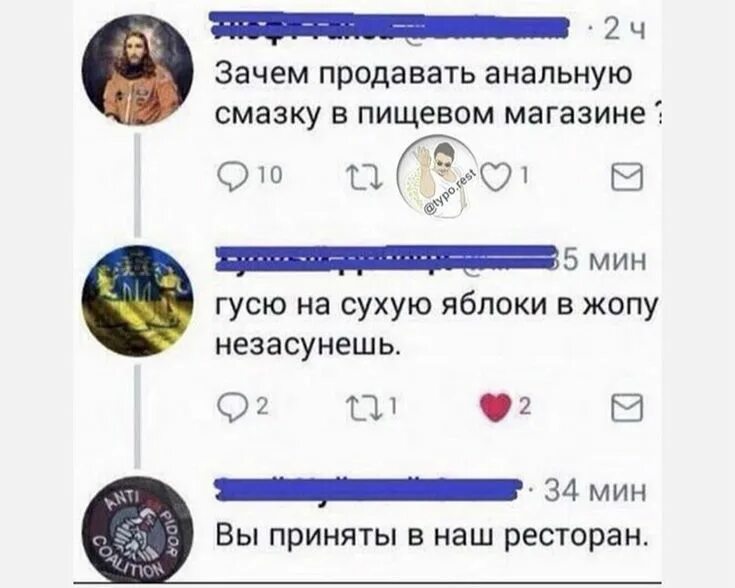Open the Jesus astronaut profile avatar
This screenshot has width=735, height=588.
point(137,70)
